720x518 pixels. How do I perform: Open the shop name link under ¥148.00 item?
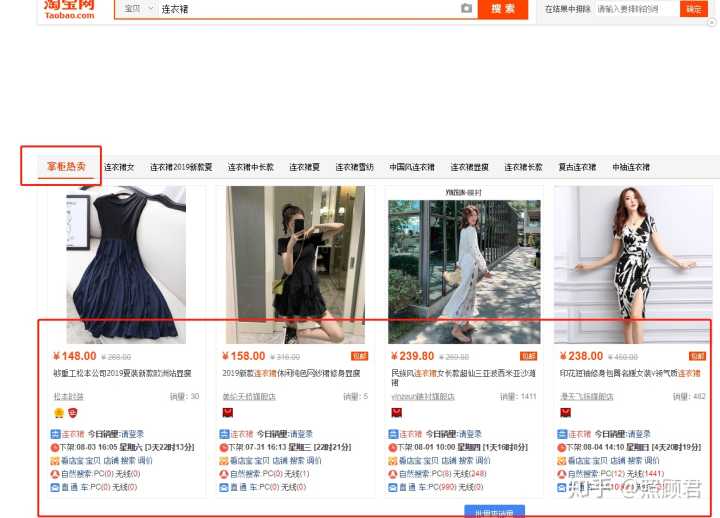click(x=69, y=396)
